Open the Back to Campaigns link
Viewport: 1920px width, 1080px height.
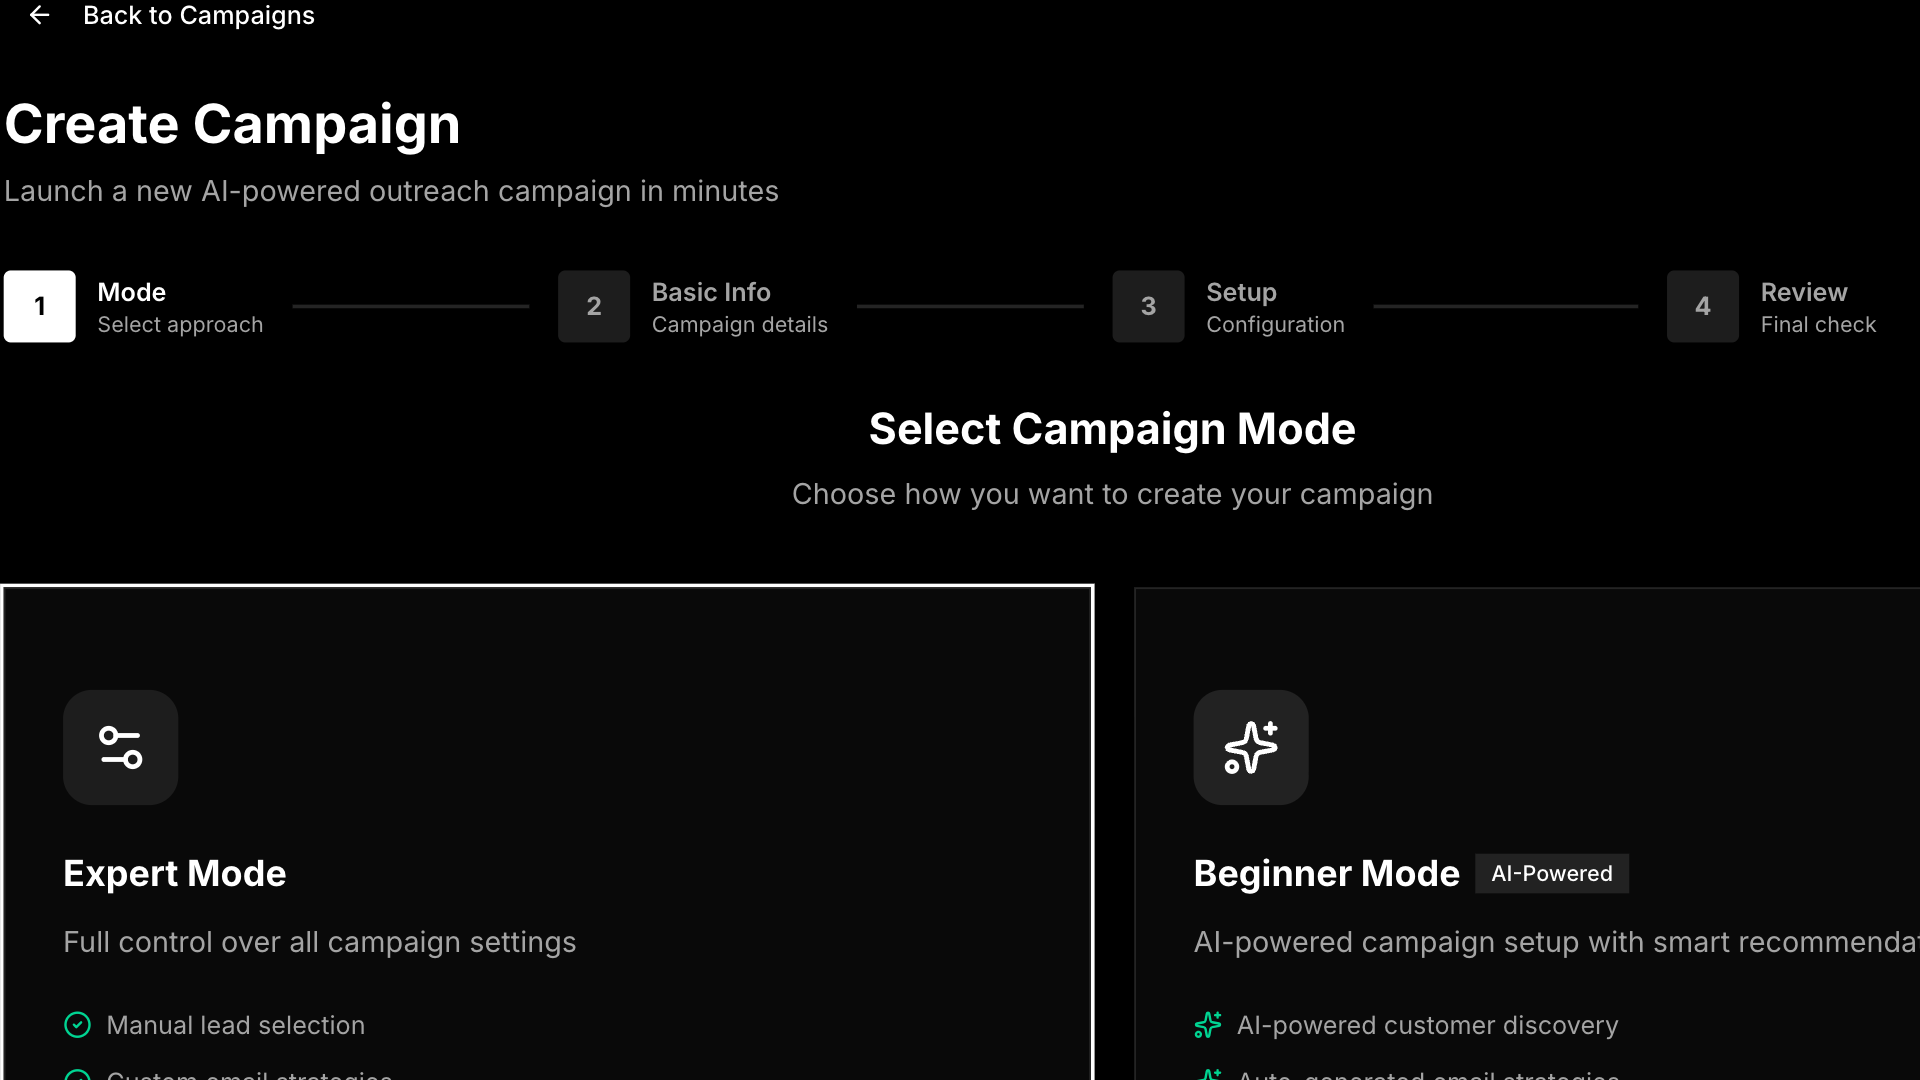(x=198, y=15)
